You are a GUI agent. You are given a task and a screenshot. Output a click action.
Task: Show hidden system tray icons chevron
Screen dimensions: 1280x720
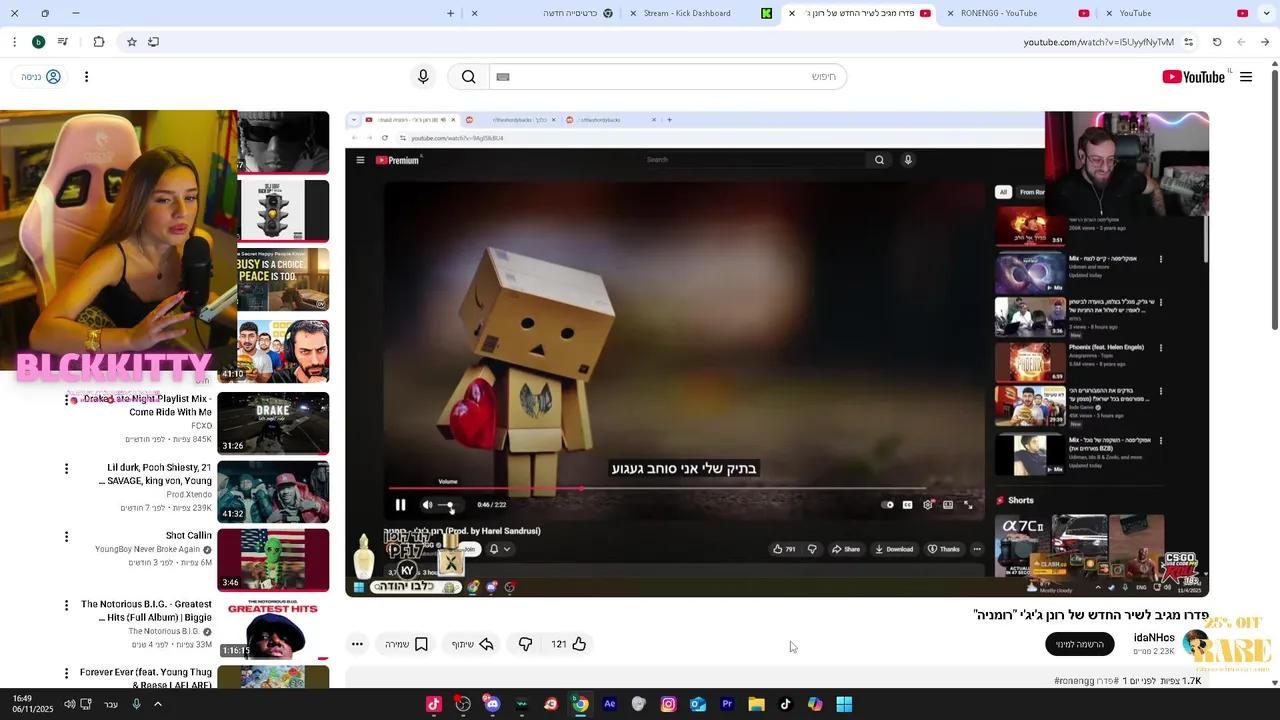pos(157,704)
